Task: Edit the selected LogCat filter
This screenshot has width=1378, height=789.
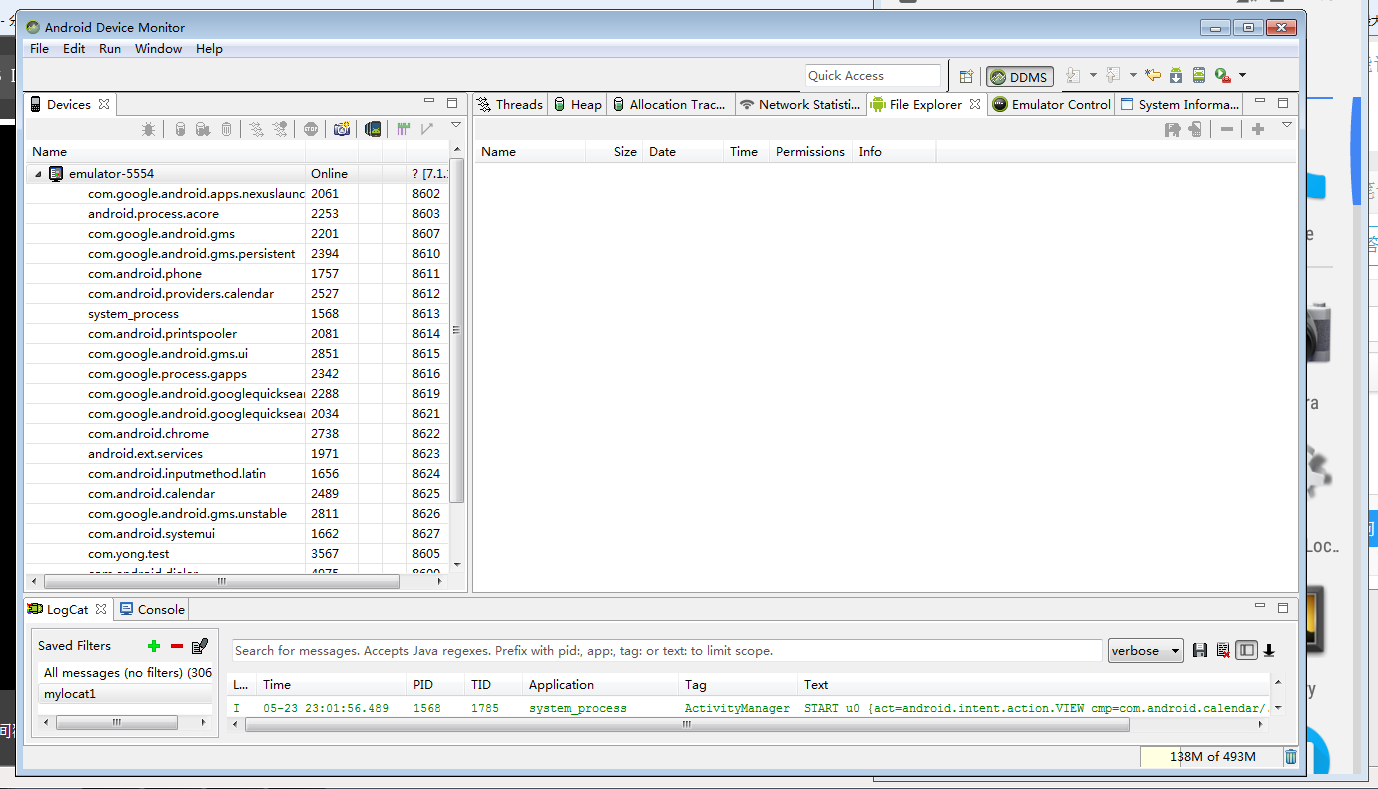Action: click(200, 646)
